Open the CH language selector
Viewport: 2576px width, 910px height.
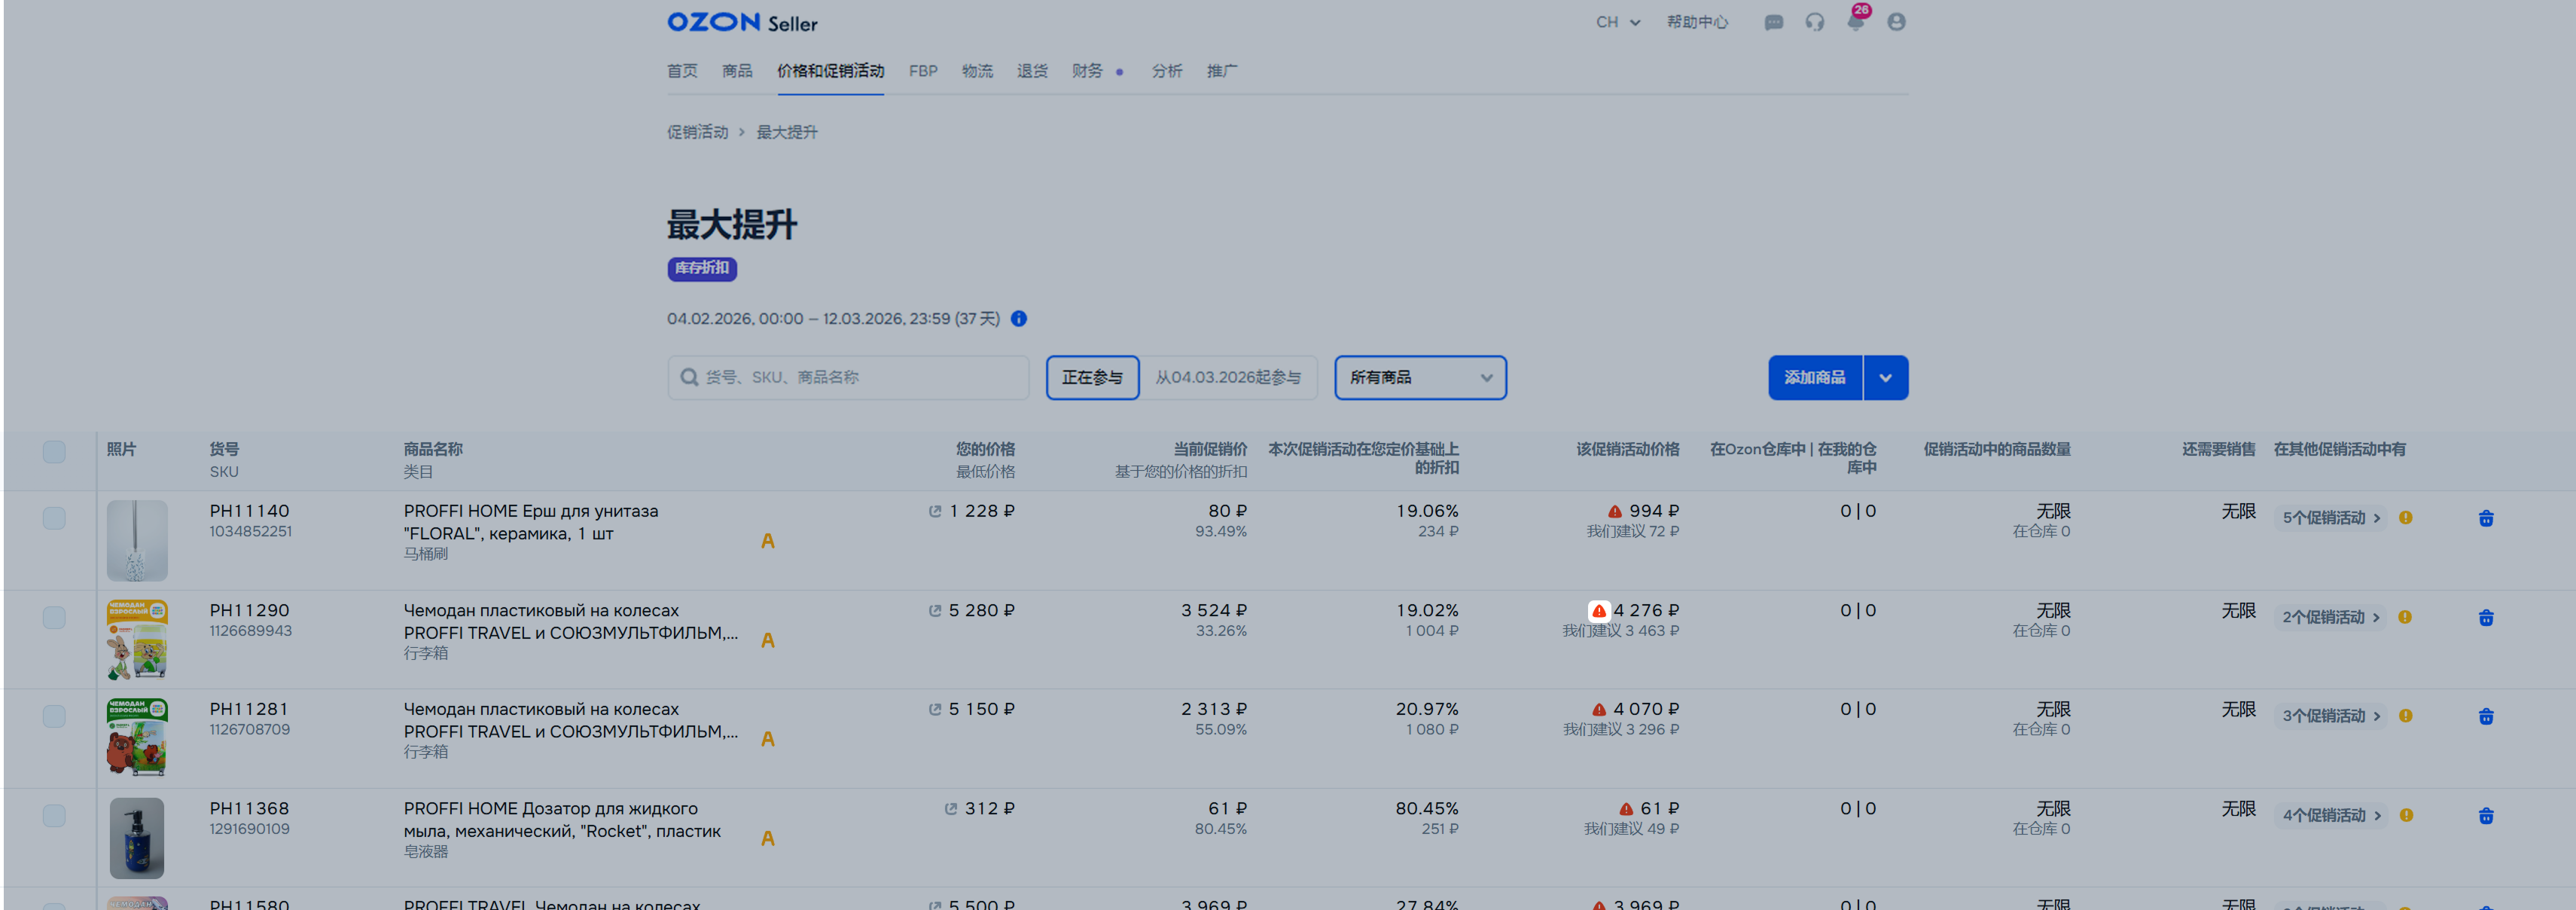pyautogui.click(x=1617, y=22)
